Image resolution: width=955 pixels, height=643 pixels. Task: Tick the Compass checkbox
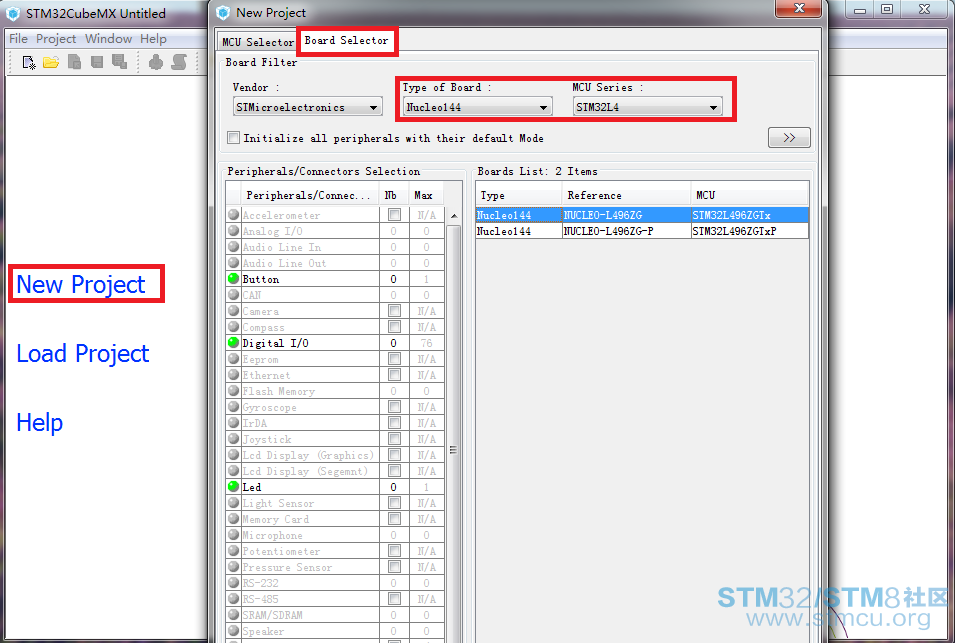click(395, 327)
